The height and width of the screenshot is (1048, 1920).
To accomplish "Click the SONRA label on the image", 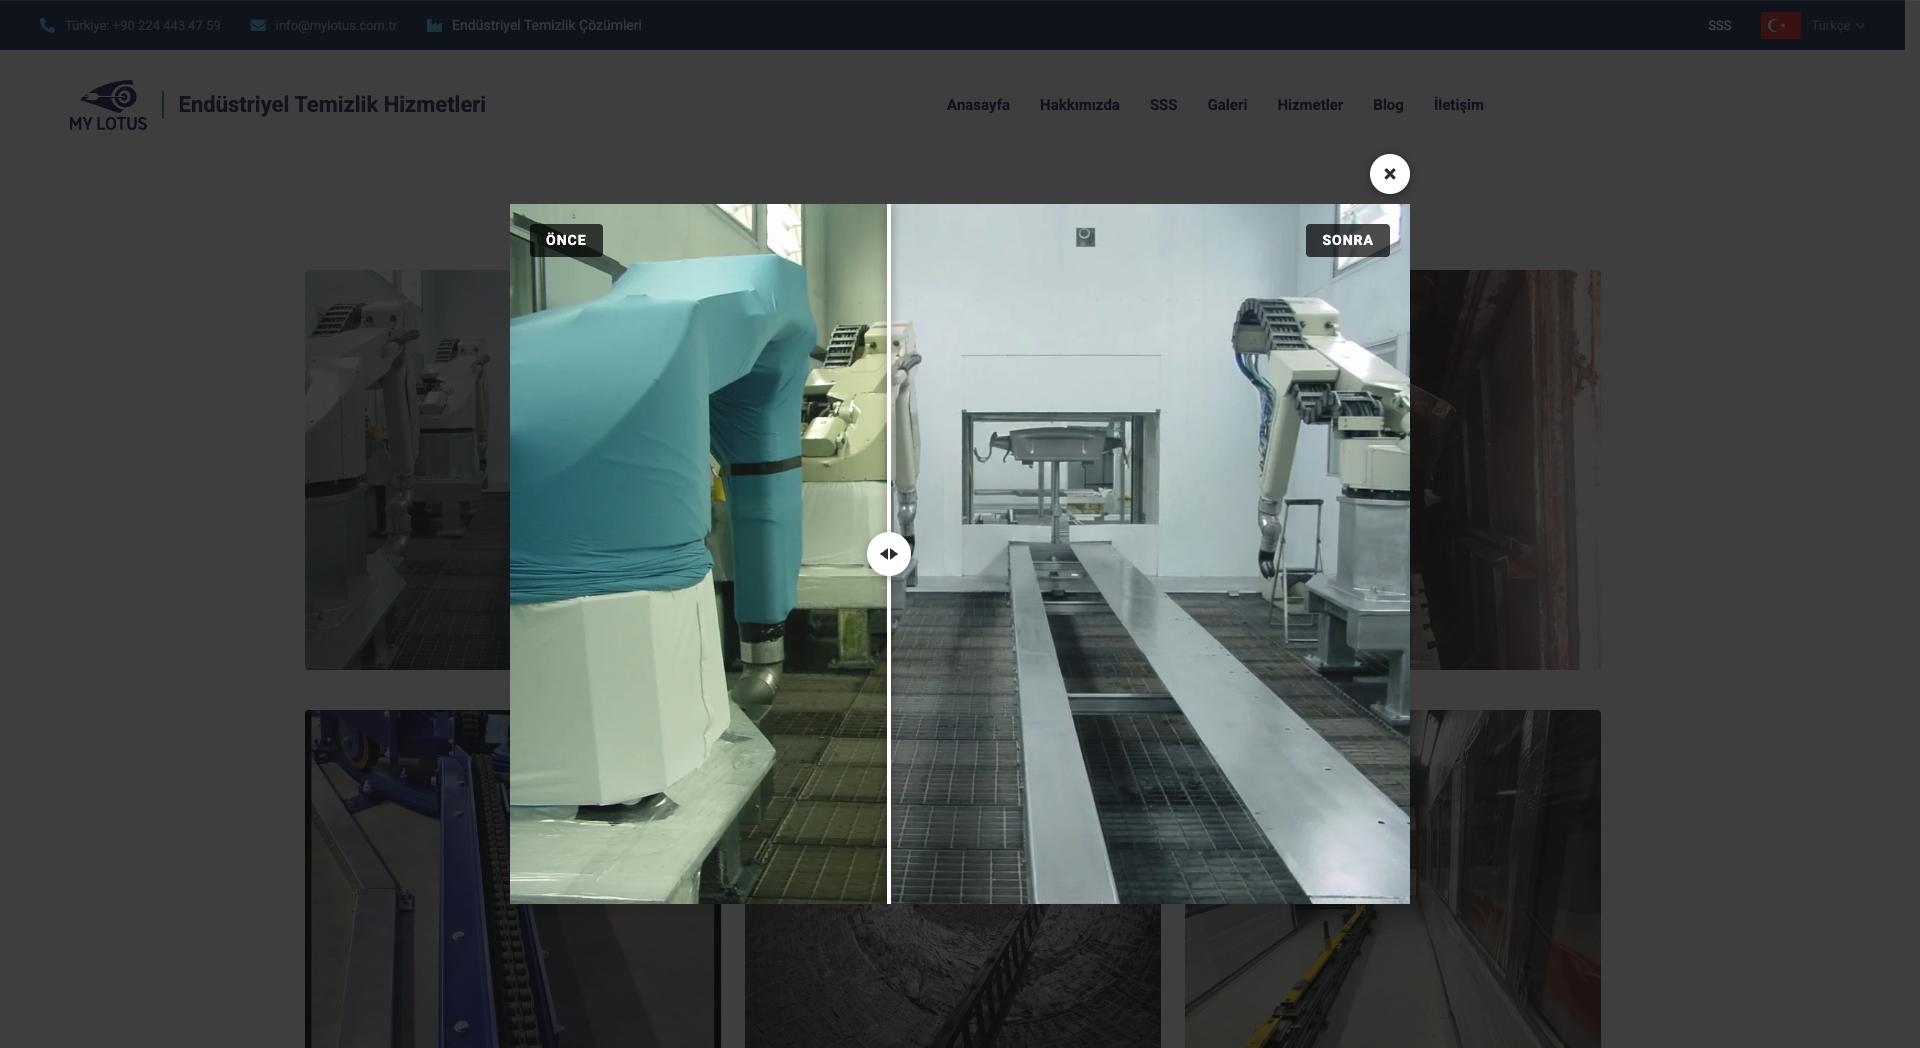I will tap(1347, 240).
